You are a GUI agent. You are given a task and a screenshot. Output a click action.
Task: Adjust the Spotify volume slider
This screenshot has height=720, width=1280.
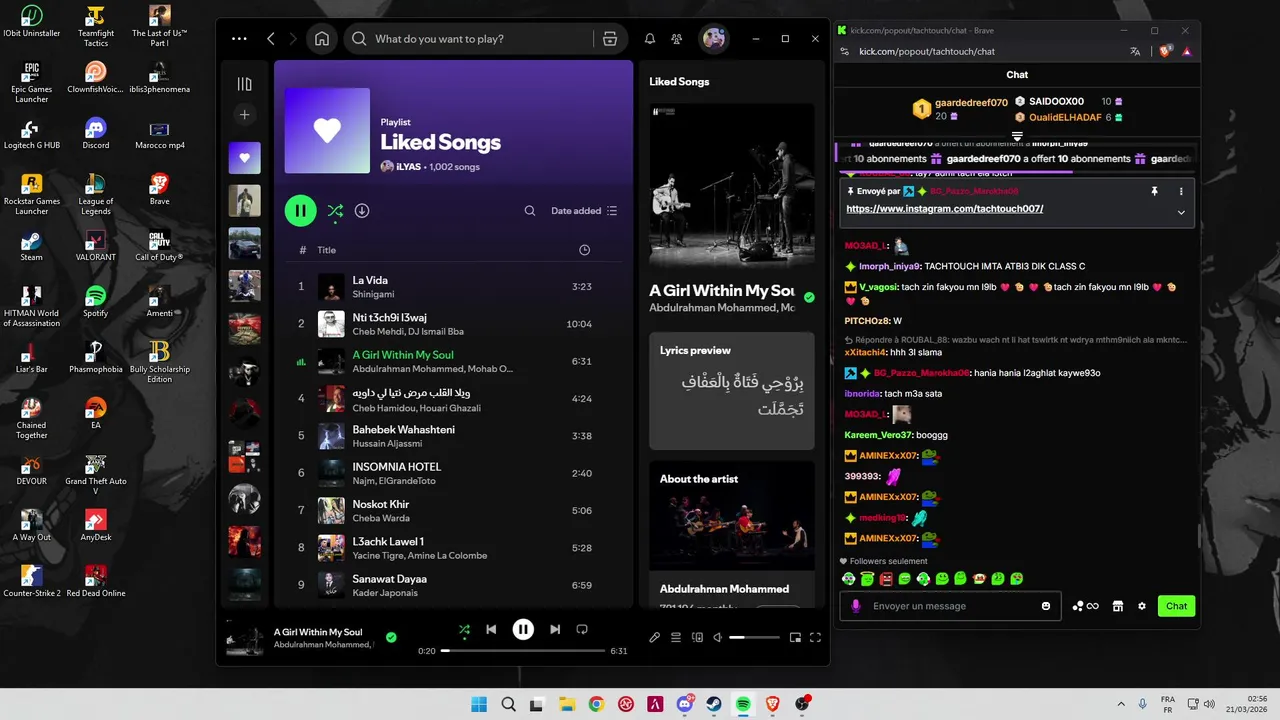tap(754, 637)
